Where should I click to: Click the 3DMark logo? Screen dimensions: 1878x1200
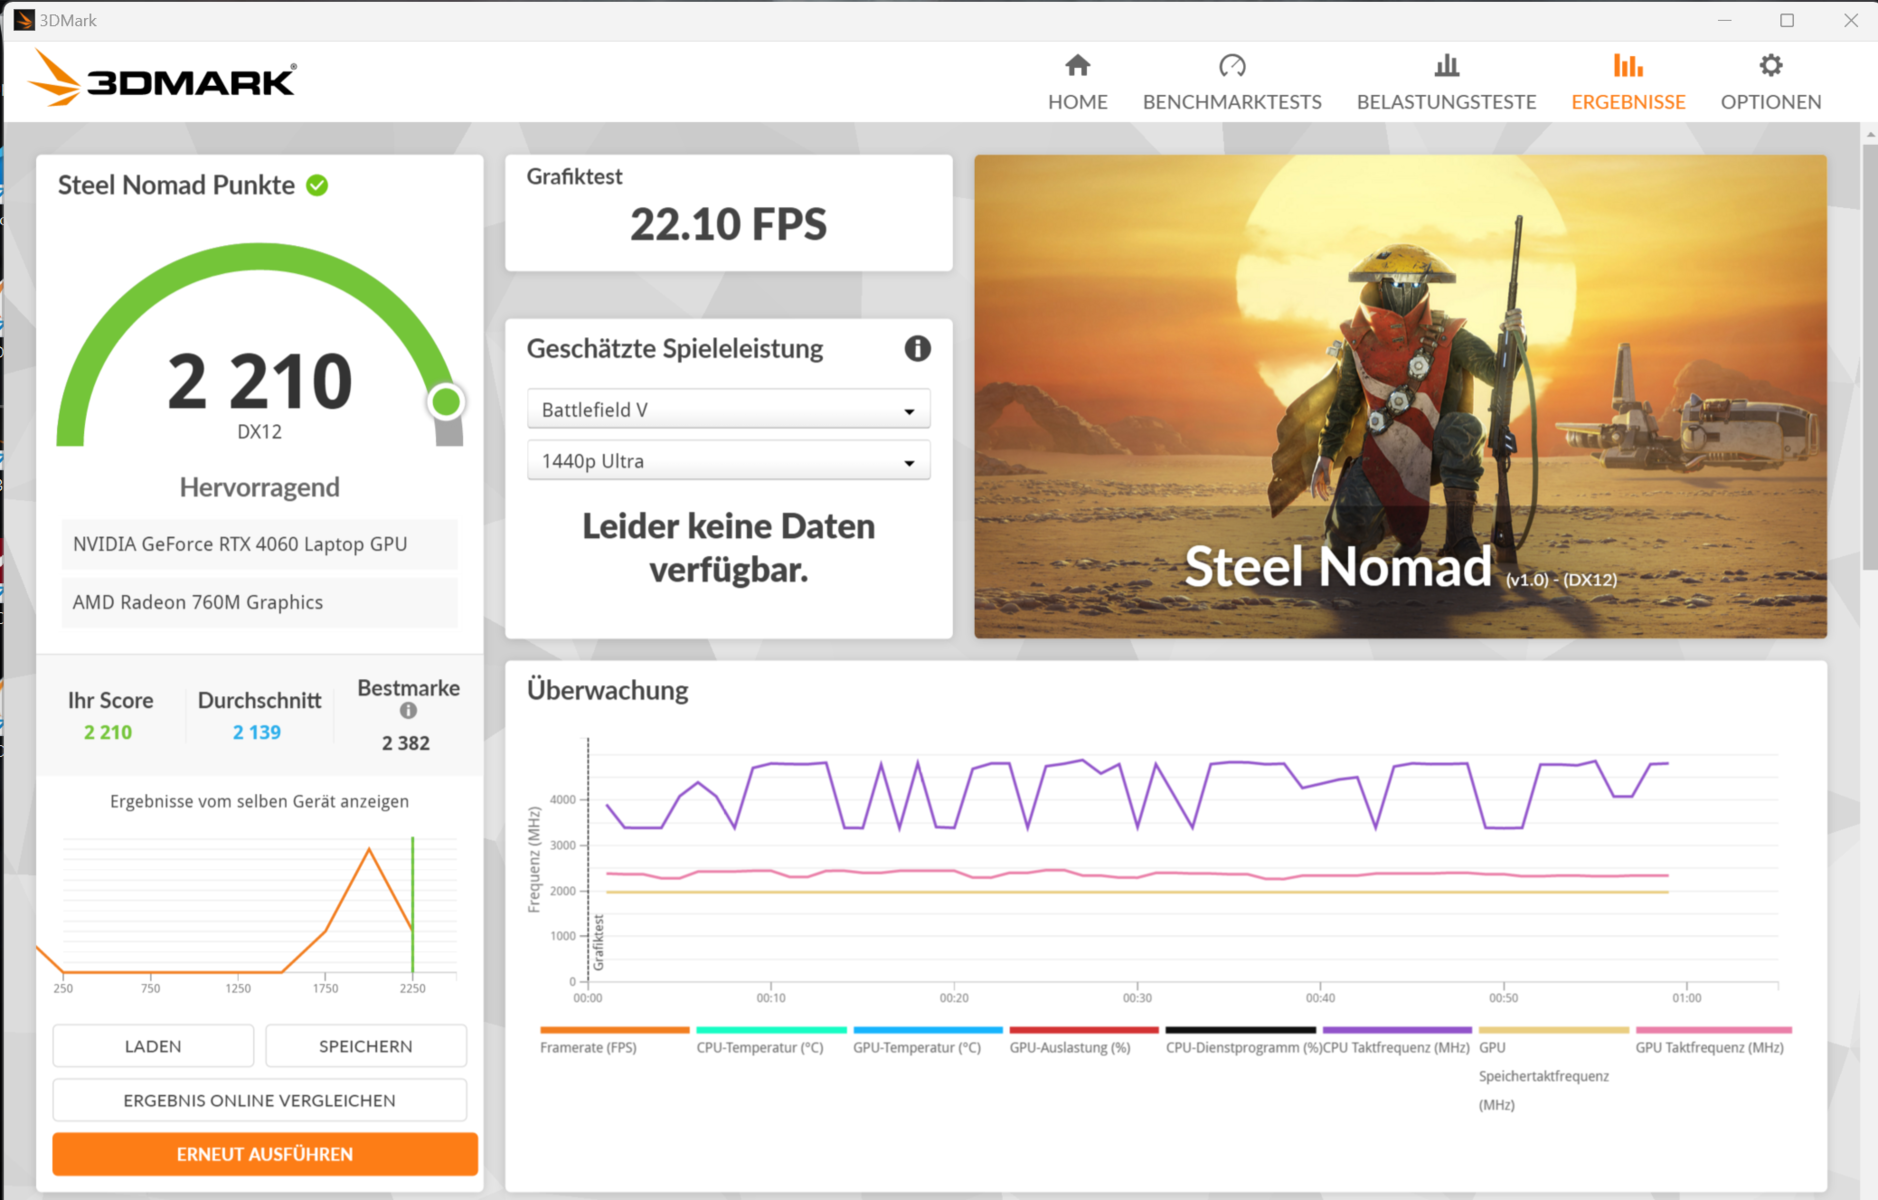[162, 79]
